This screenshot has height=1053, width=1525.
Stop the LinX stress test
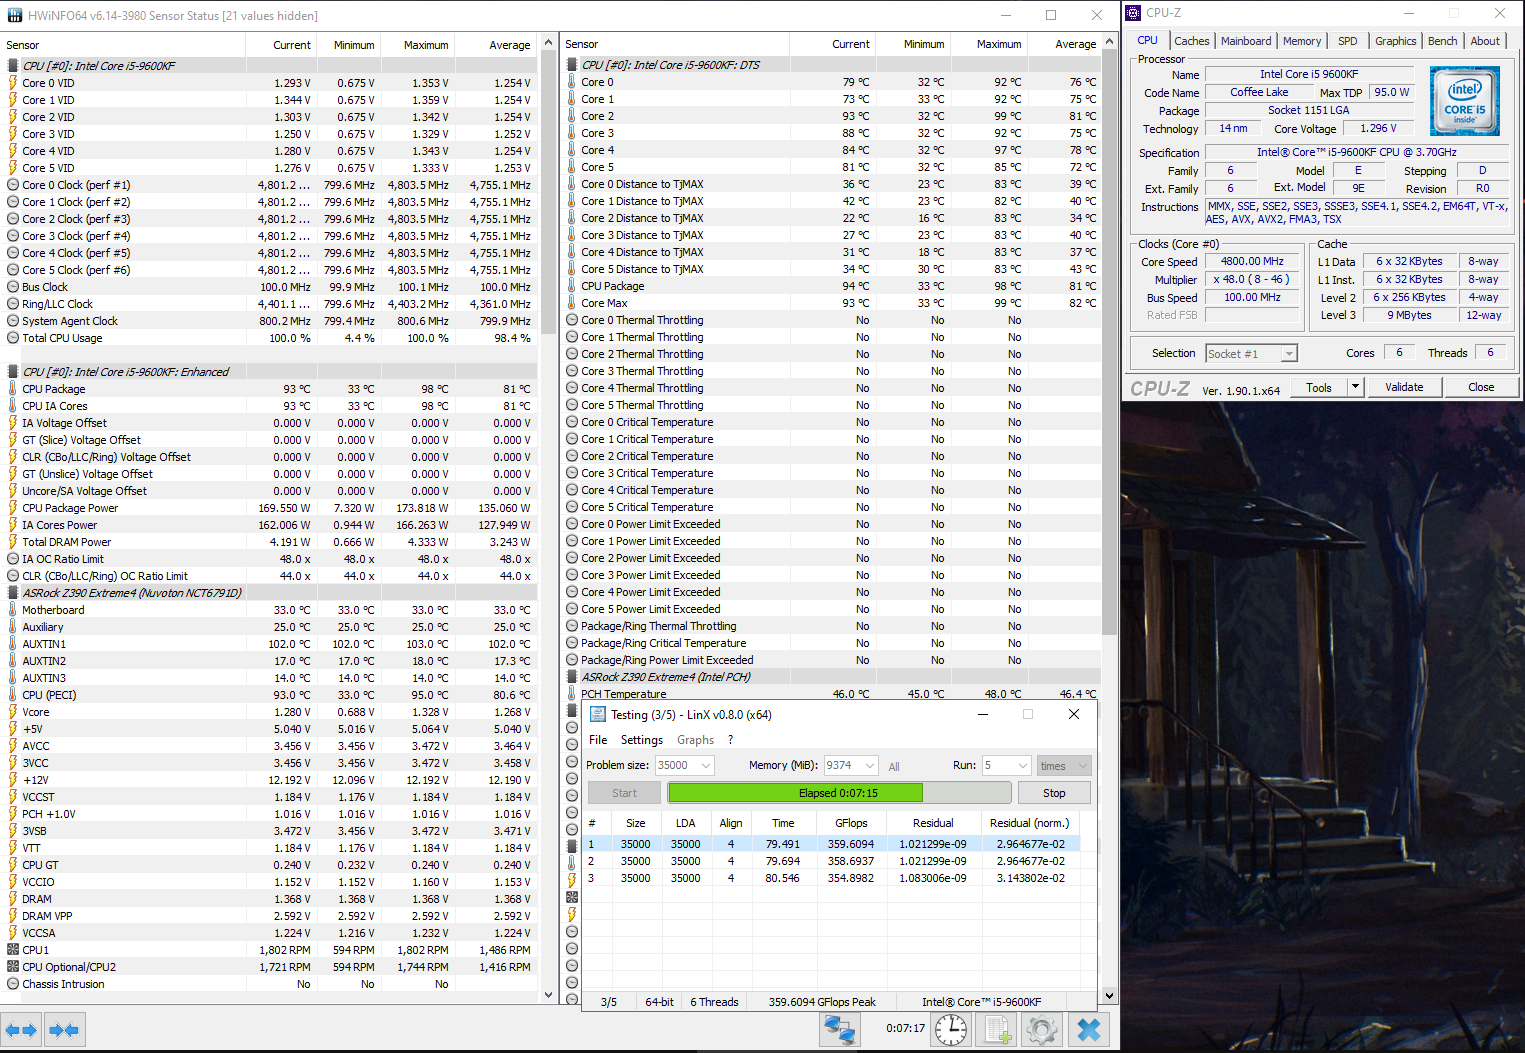point(1054,793)
